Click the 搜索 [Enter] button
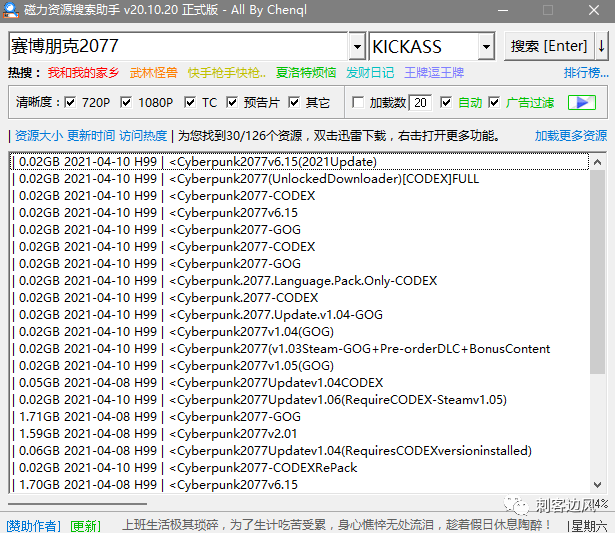The image size is (615, 533). pos(549,46)
